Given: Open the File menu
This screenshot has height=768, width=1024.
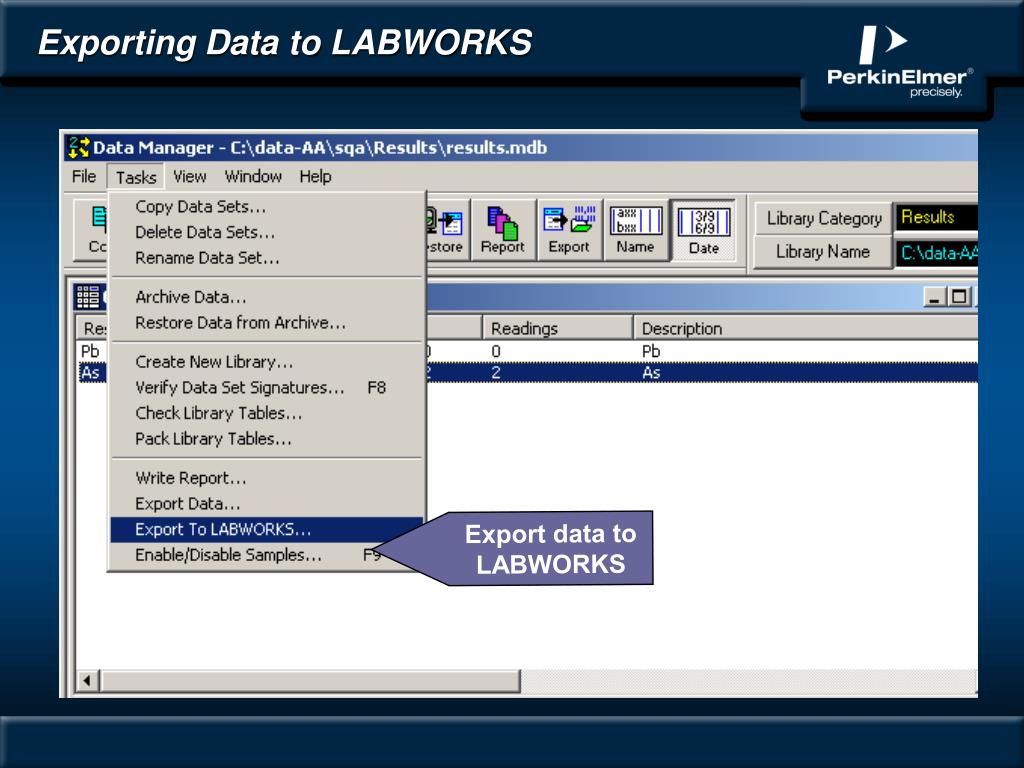Looking at the screenshot, I should (x=84, y=176).
